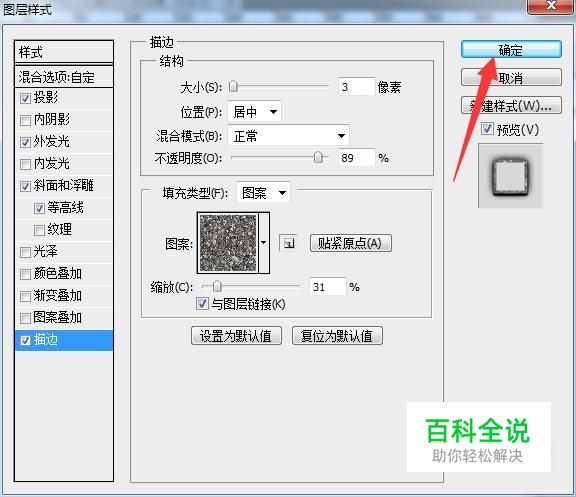Select the 纹理 sub-item label
Image resolution: width=576 pixels, height=497 pixels.
coord(60,230)
